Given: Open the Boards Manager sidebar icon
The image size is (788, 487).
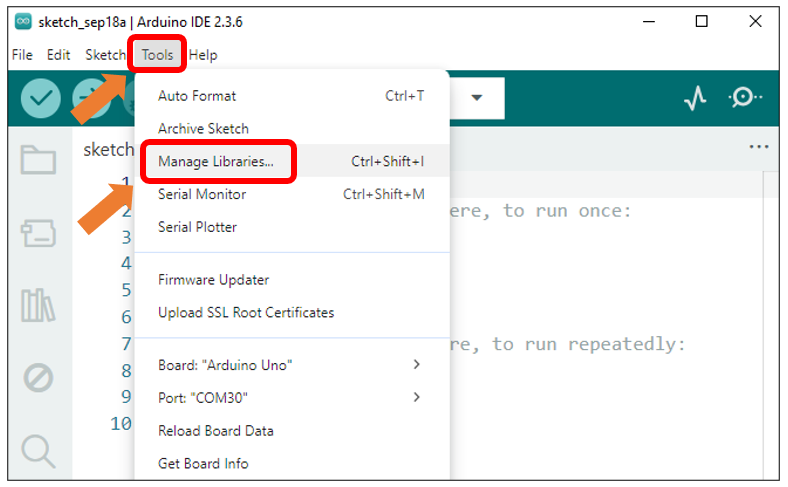Looking at the screenshot, I should click(38, 233).
